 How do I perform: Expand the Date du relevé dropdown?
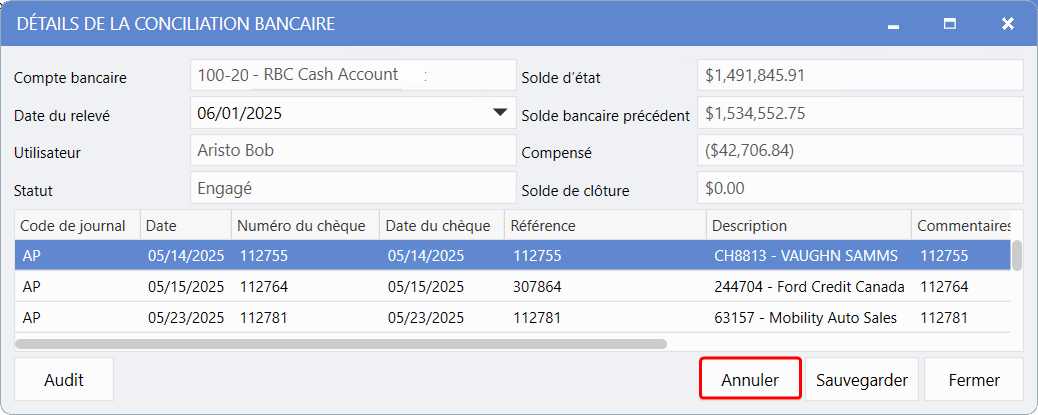tap(501, 113)
